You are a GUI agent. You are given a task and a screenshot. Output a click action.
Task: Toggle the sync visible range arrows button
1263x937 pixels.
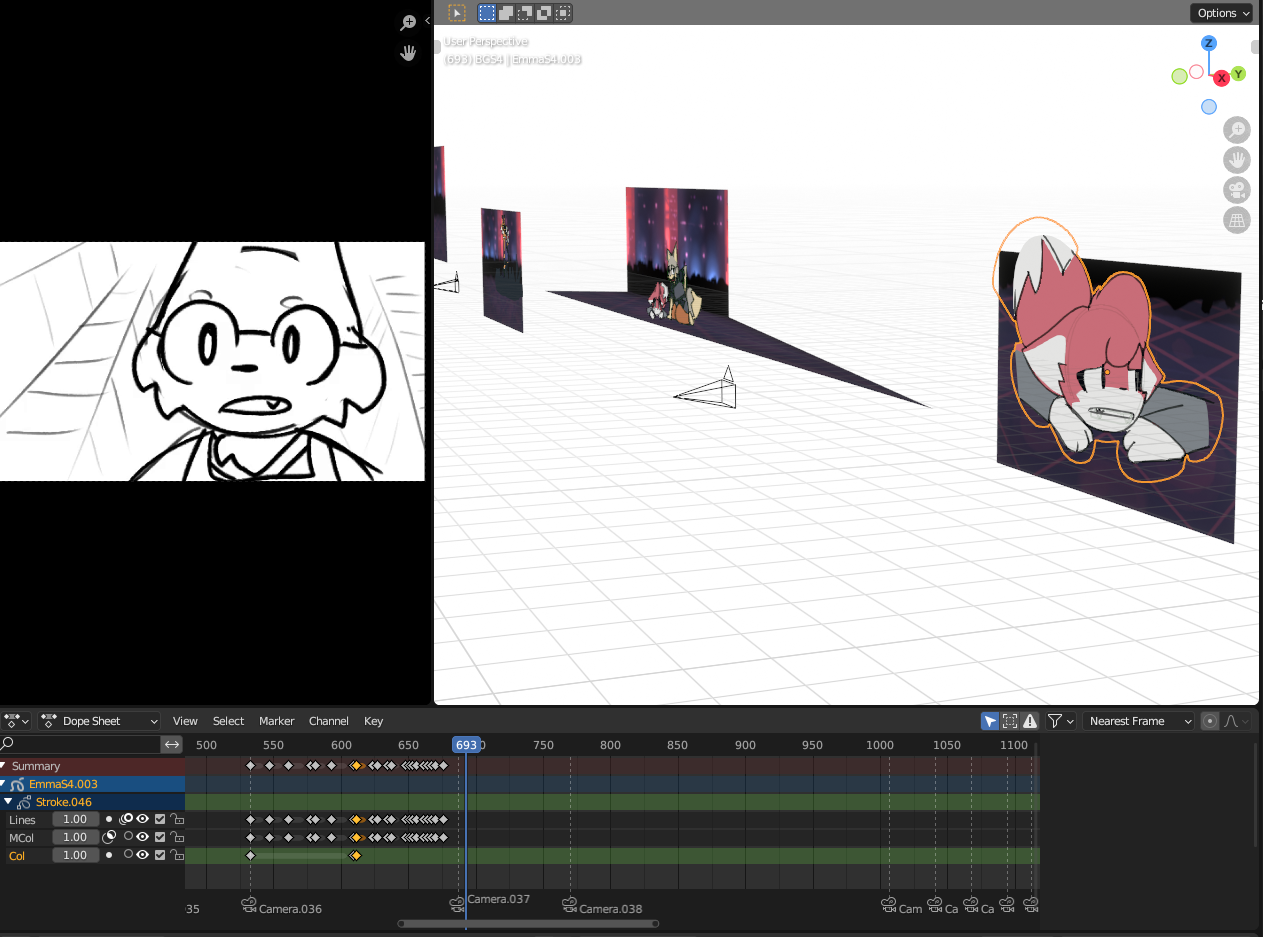coord(172,744)
